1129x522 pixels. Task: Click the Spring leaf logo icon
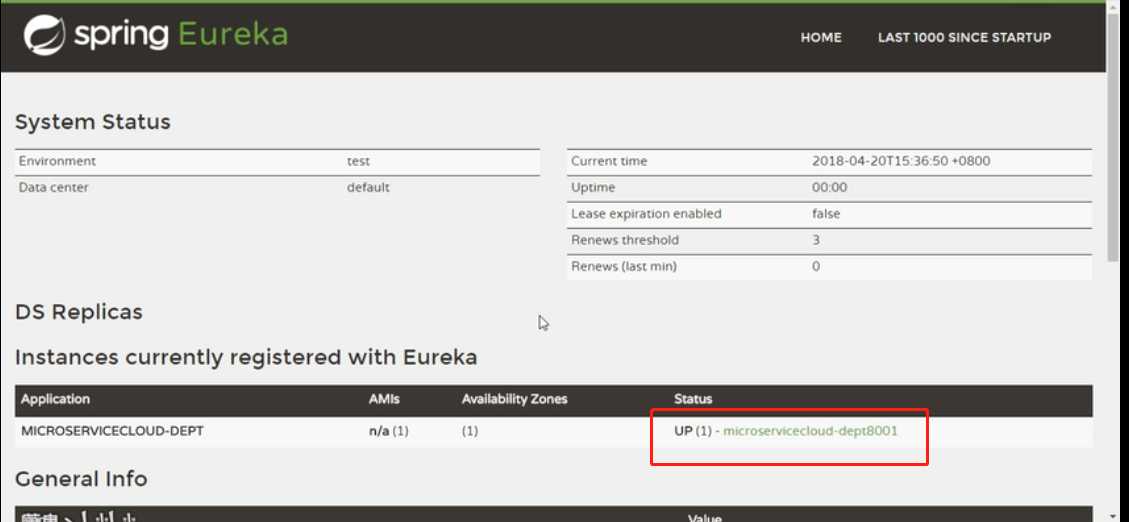click(45, 35)
